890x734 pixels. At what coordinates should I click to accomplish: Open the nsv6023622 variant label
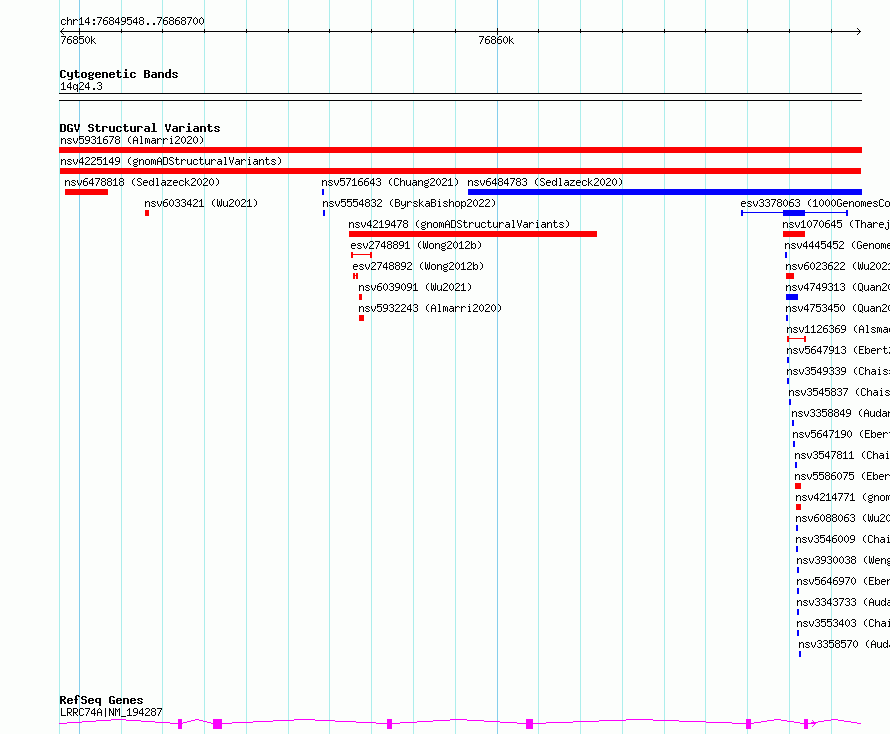[x=838, y=266]
